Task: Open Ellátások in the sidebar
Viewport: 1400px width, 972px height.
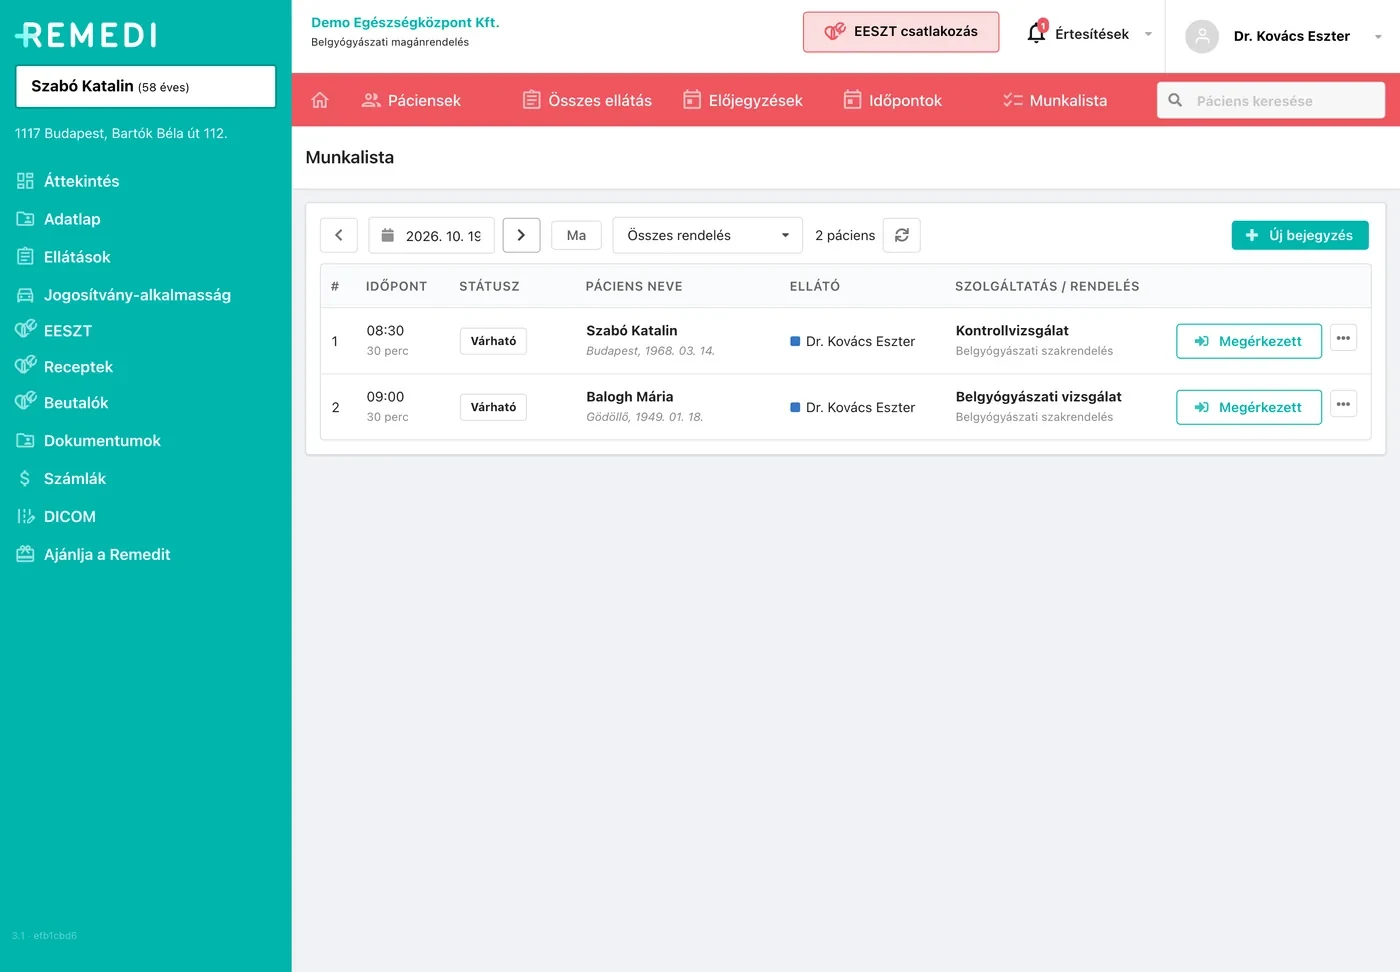Action: point(64,257)
